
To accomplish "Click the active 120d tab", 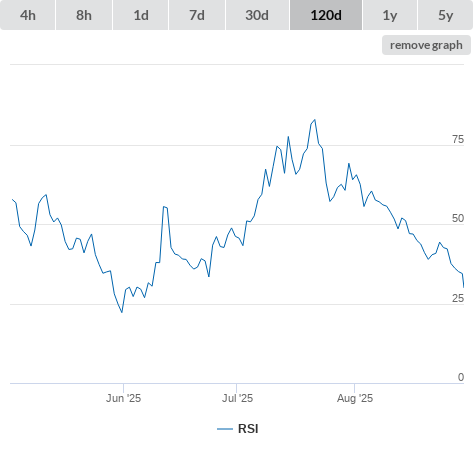I will pos(326,15).
